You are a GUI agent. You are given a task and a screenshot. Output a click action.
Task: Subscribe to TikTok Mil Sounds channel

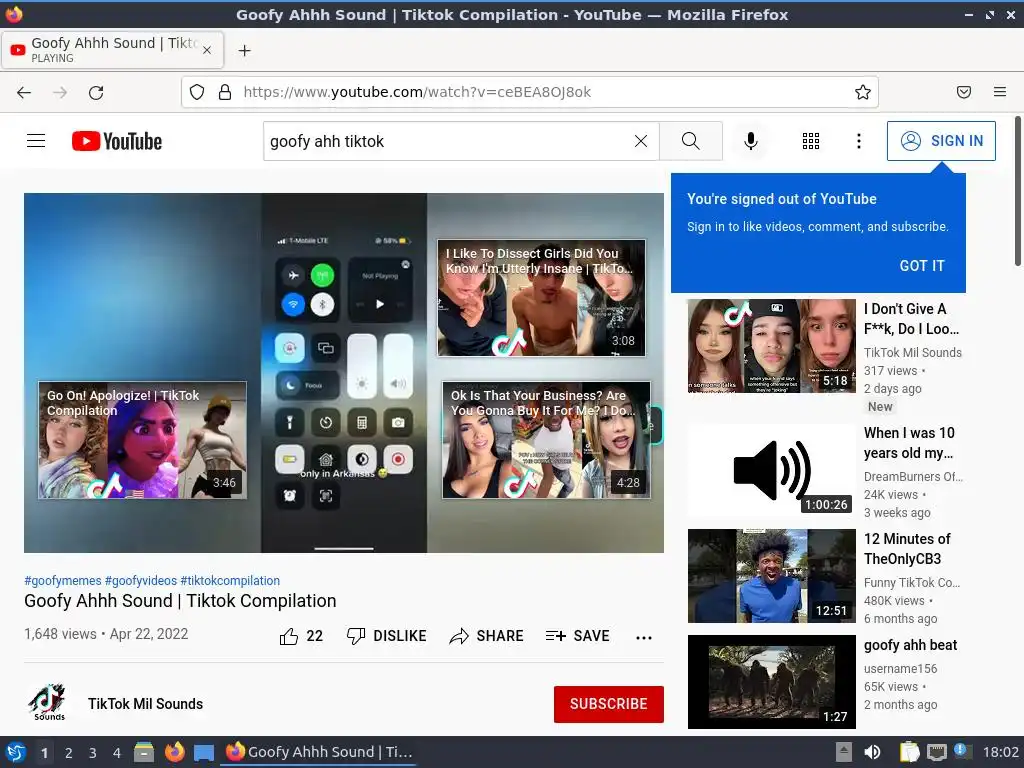[609, 704]
